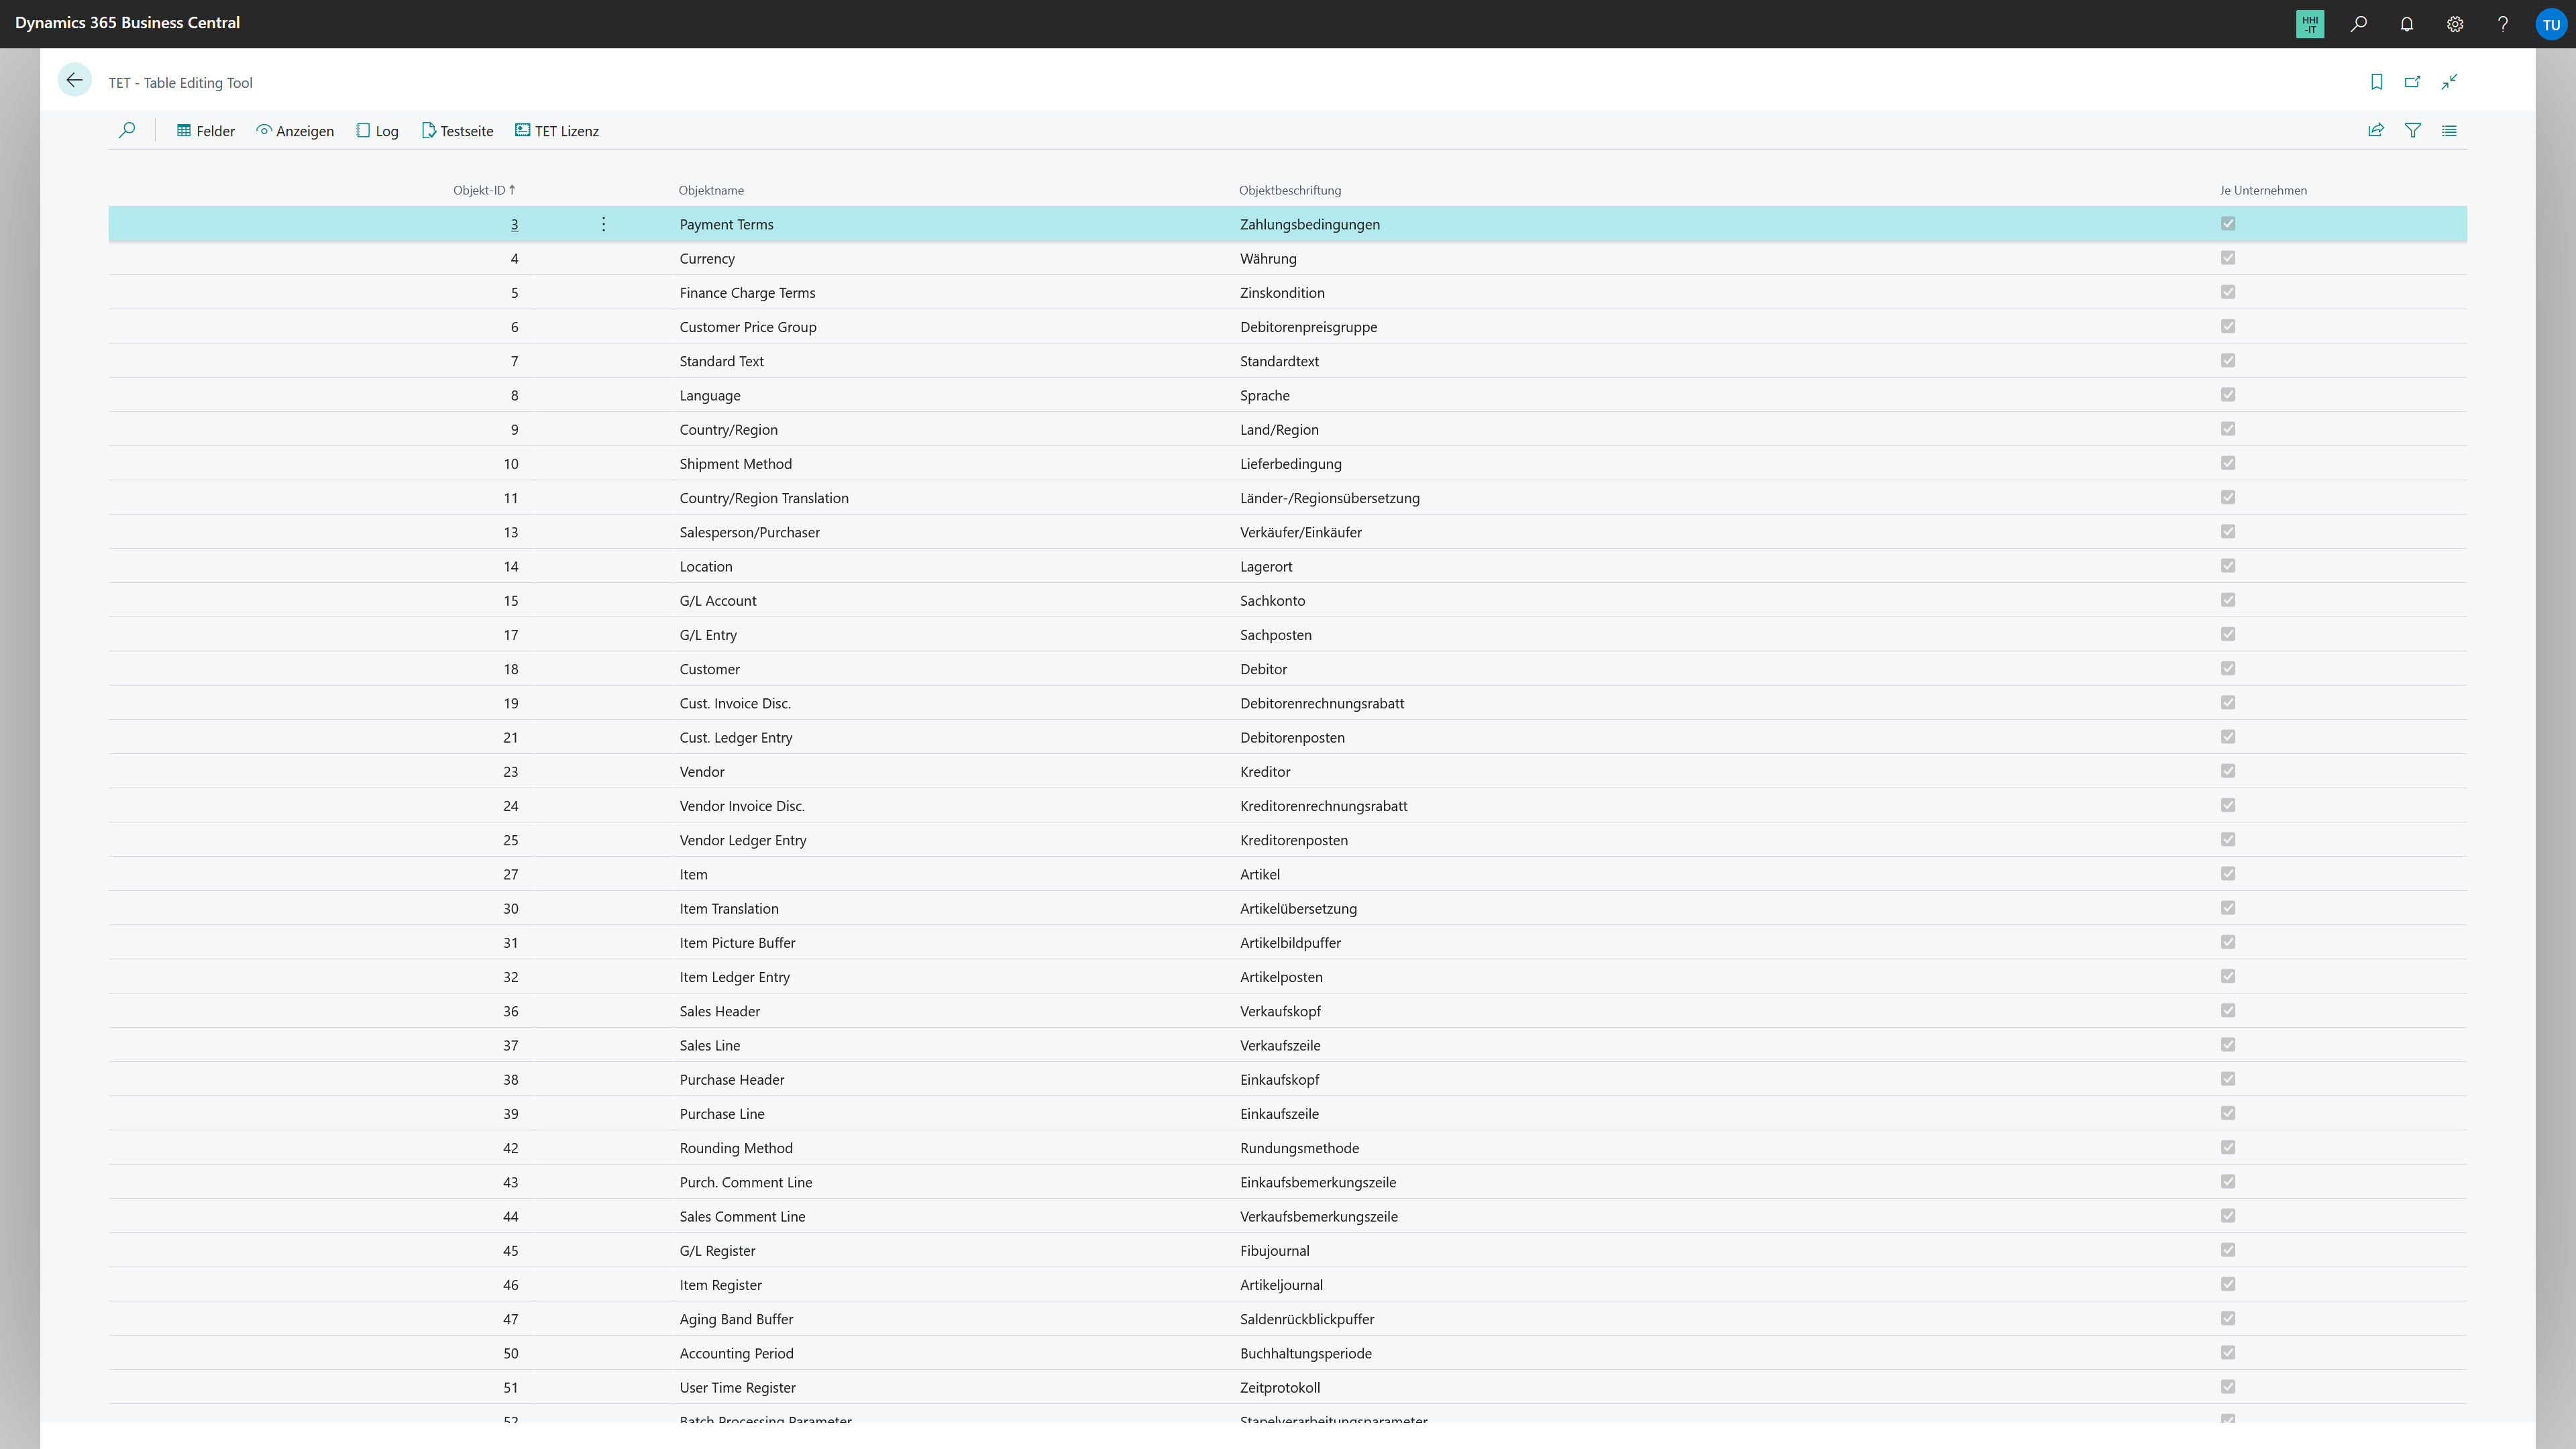Open page in new window
This screenshot has height=1449, width=2576.
(x=2413, y=81)
